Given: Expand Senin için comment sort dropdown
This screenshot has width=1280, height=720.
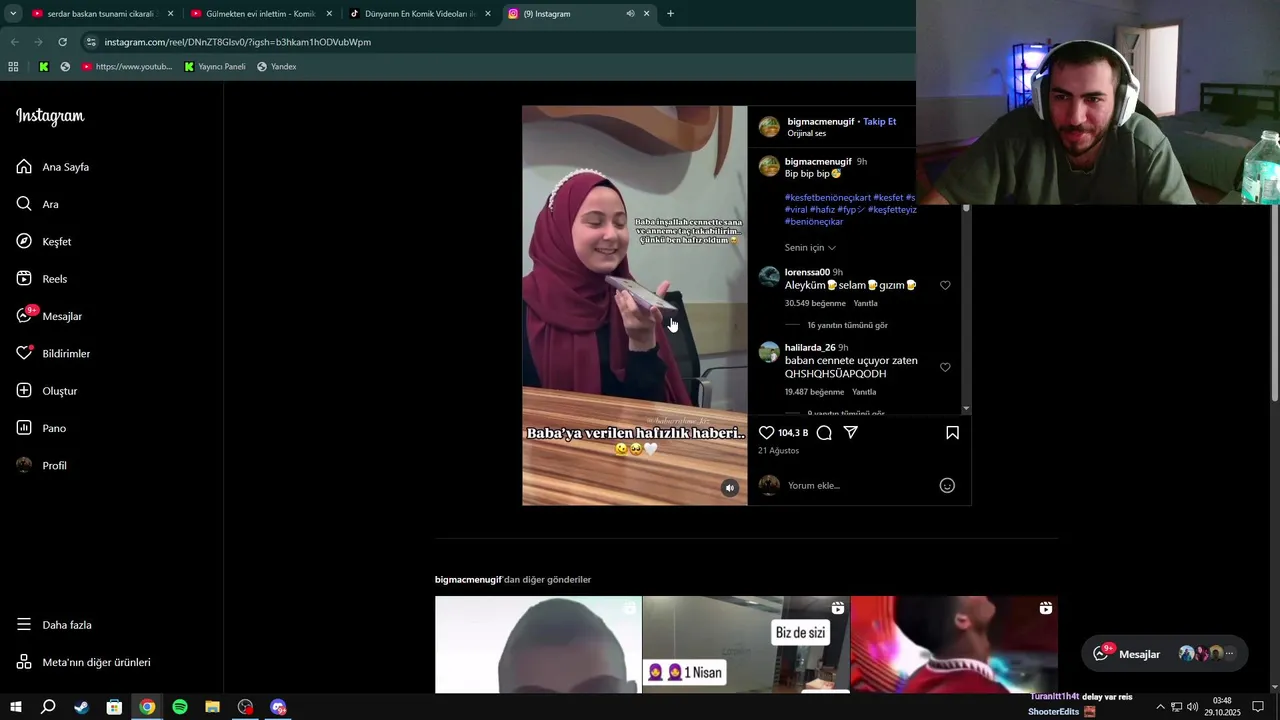Looking at the screenshot, I should tap(810, 248).
